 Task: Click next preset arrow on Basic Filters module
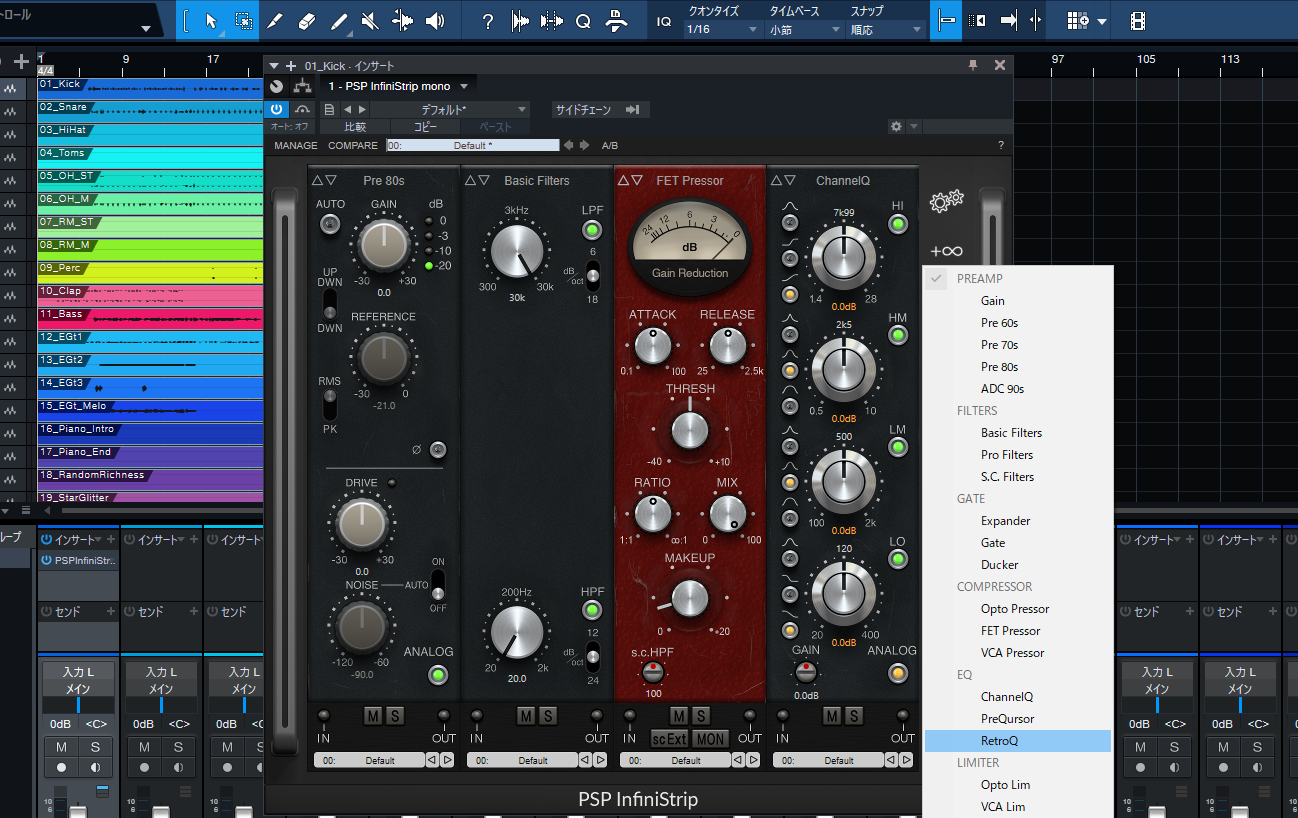pos(600,760)
